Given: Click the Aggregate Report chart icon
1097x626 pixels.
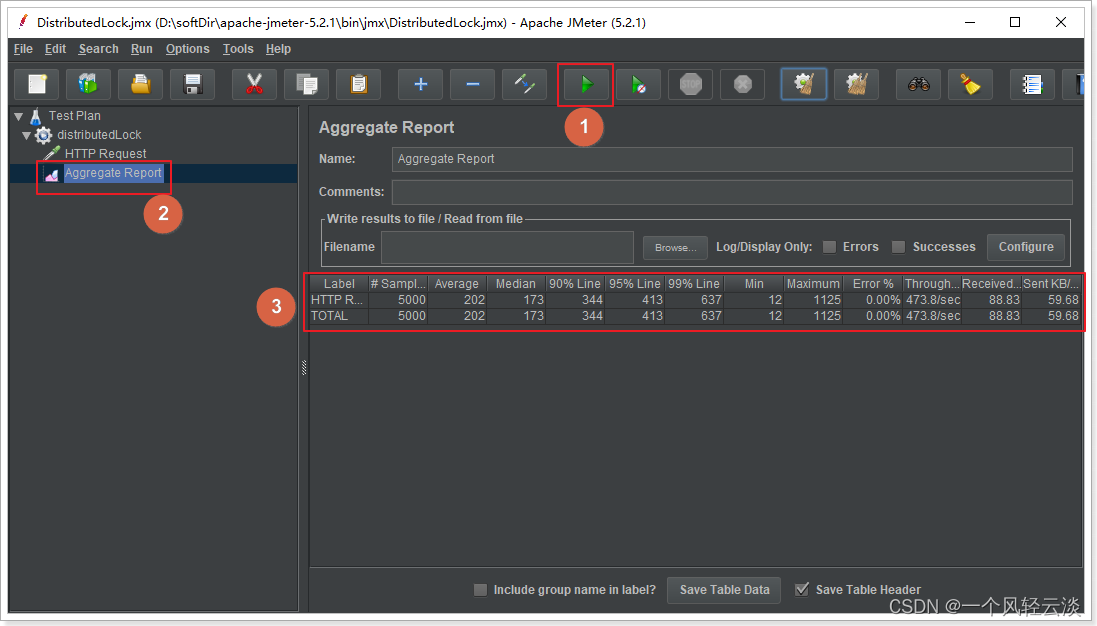Looking at the screenshot, I should pyautogui.click(x=52, y=173).
